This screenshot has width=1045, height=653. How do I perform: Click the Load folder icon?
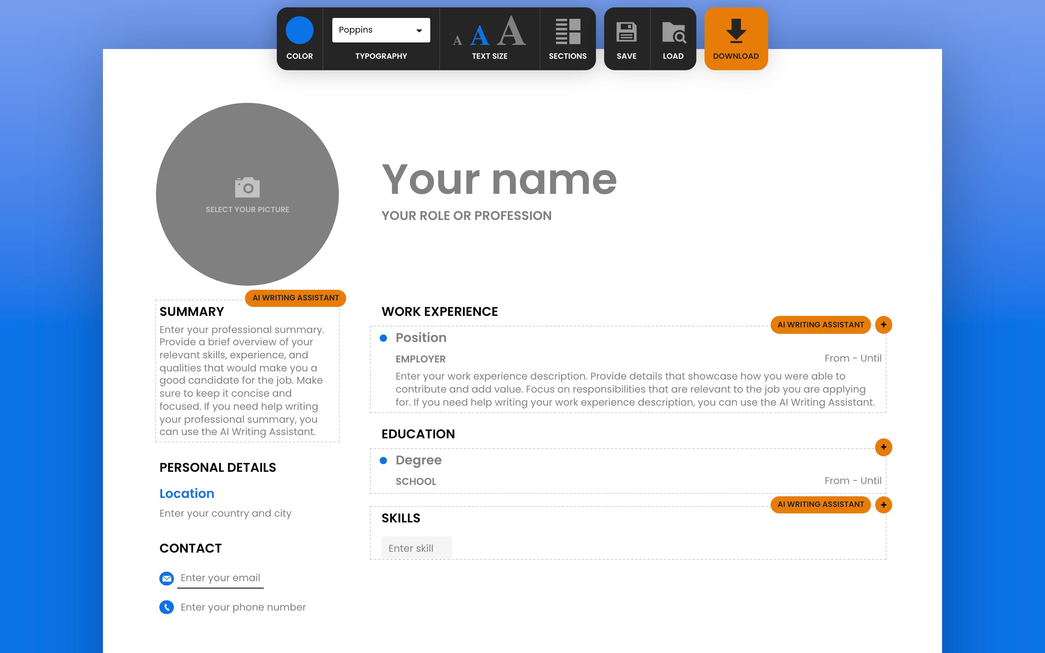[x=673, y=32]
